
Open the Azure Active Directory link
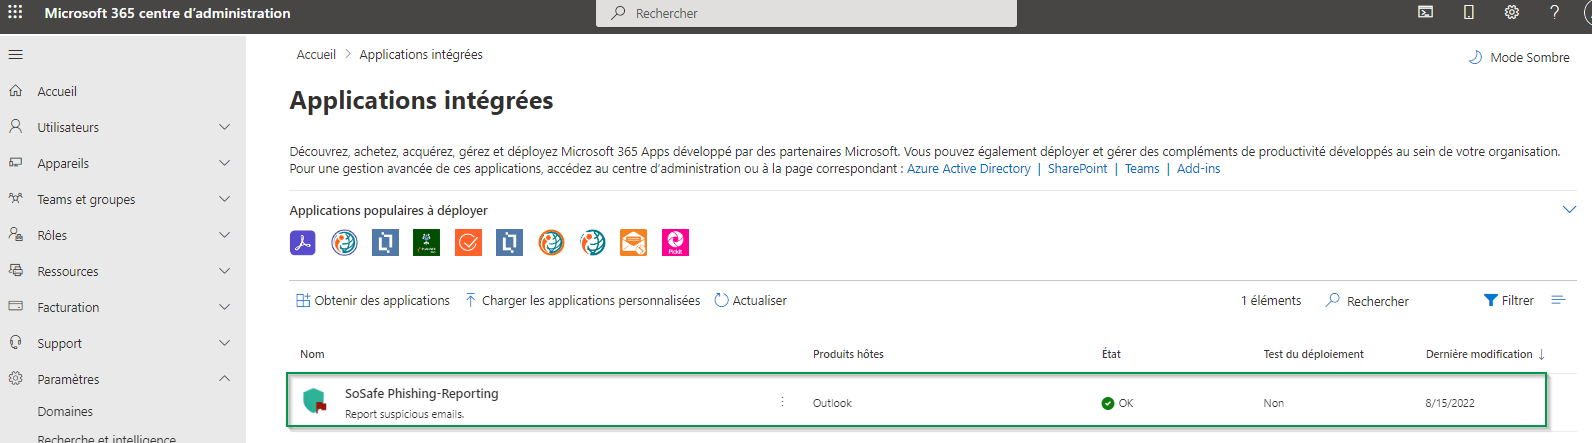pyautogui.click(x=968, y=169)
